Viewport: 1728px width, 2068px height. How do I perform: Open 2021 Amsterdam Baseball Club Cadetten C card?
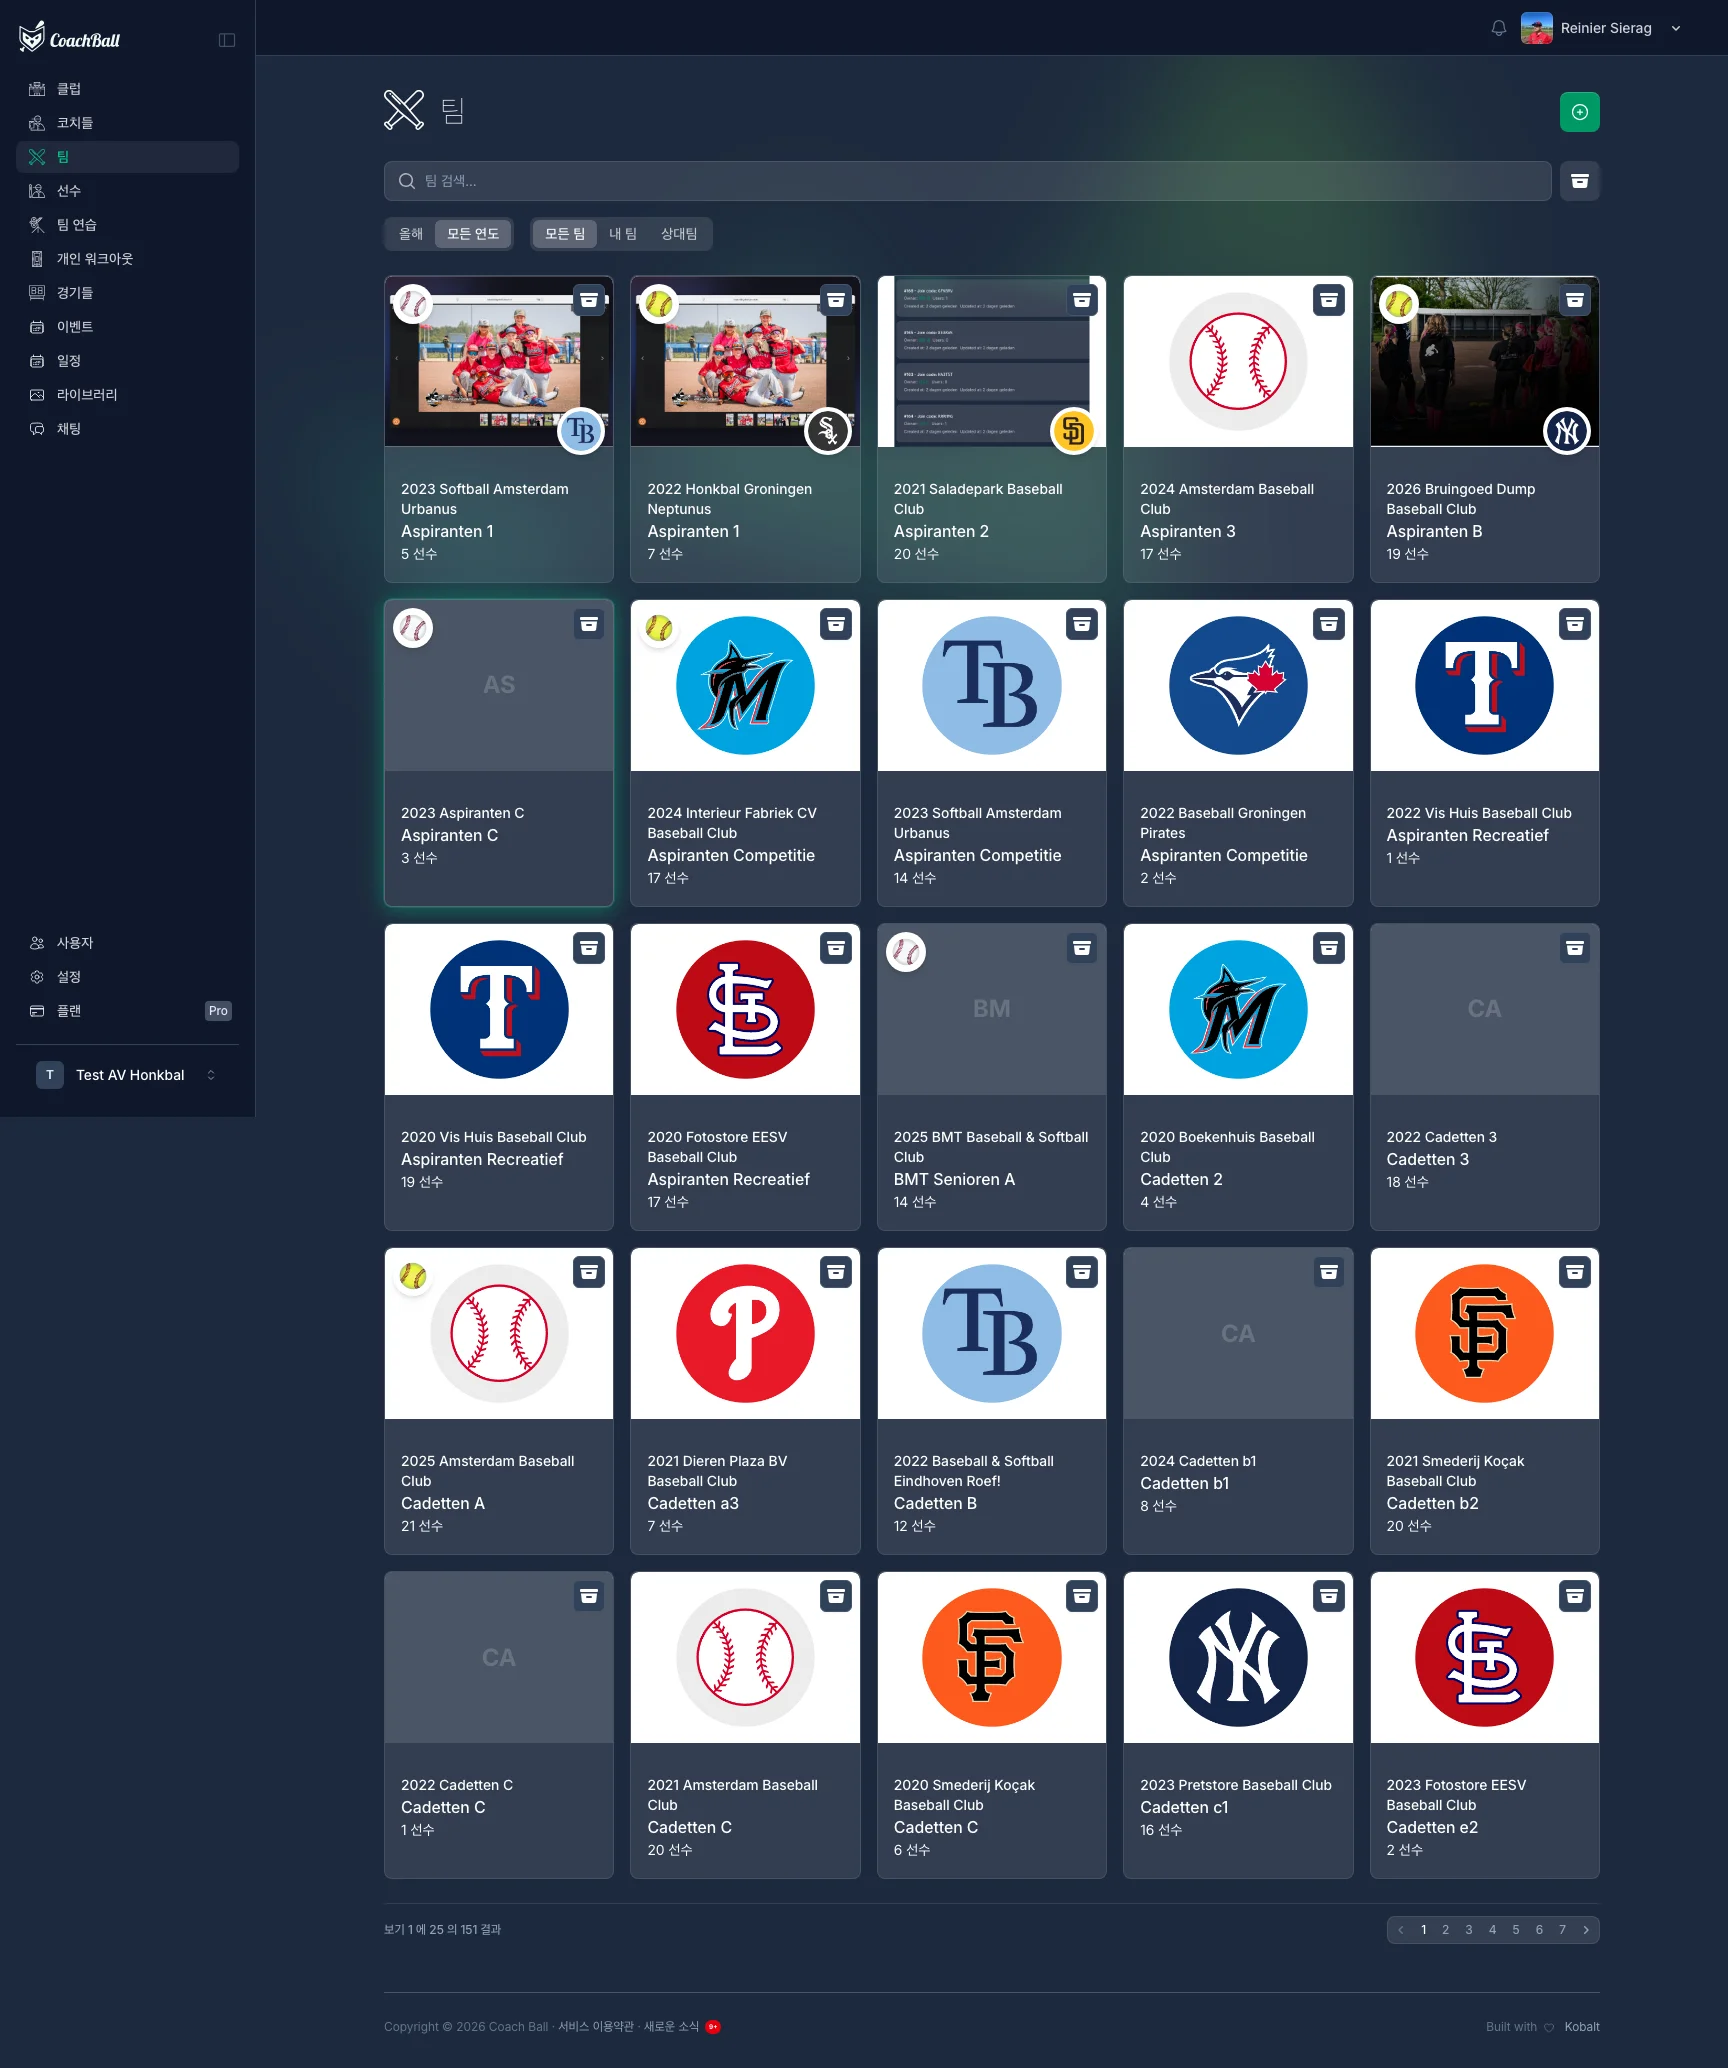(x=745, y=1725)
